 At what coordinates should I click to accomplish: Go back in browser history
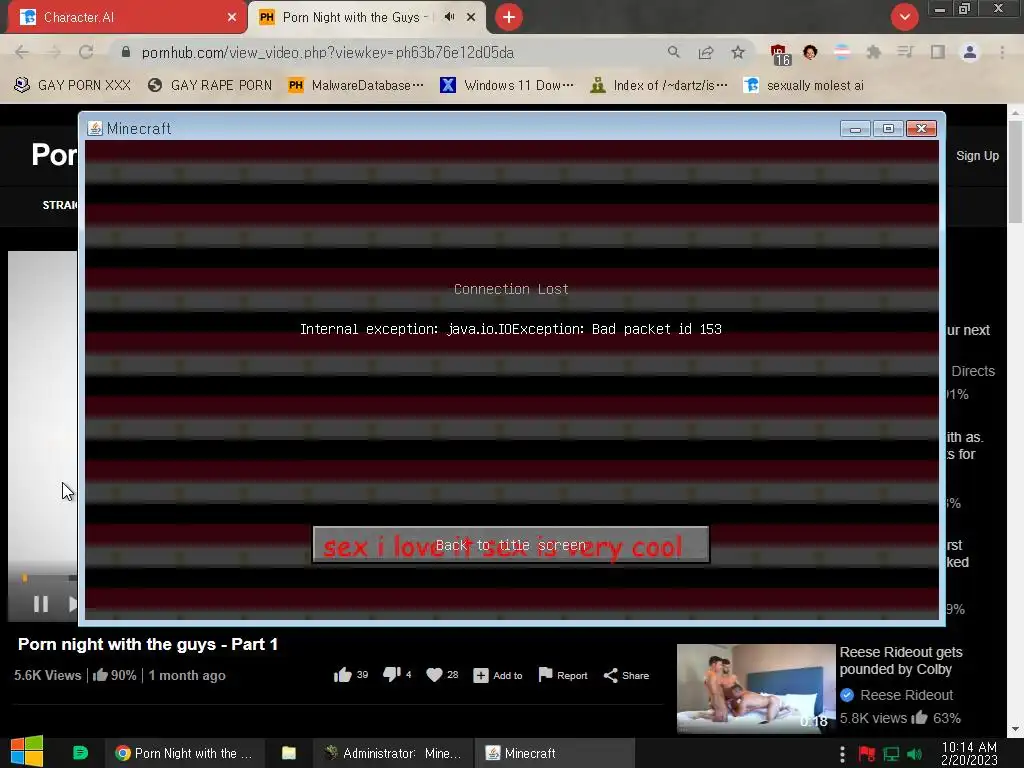[x=22, y=52]
